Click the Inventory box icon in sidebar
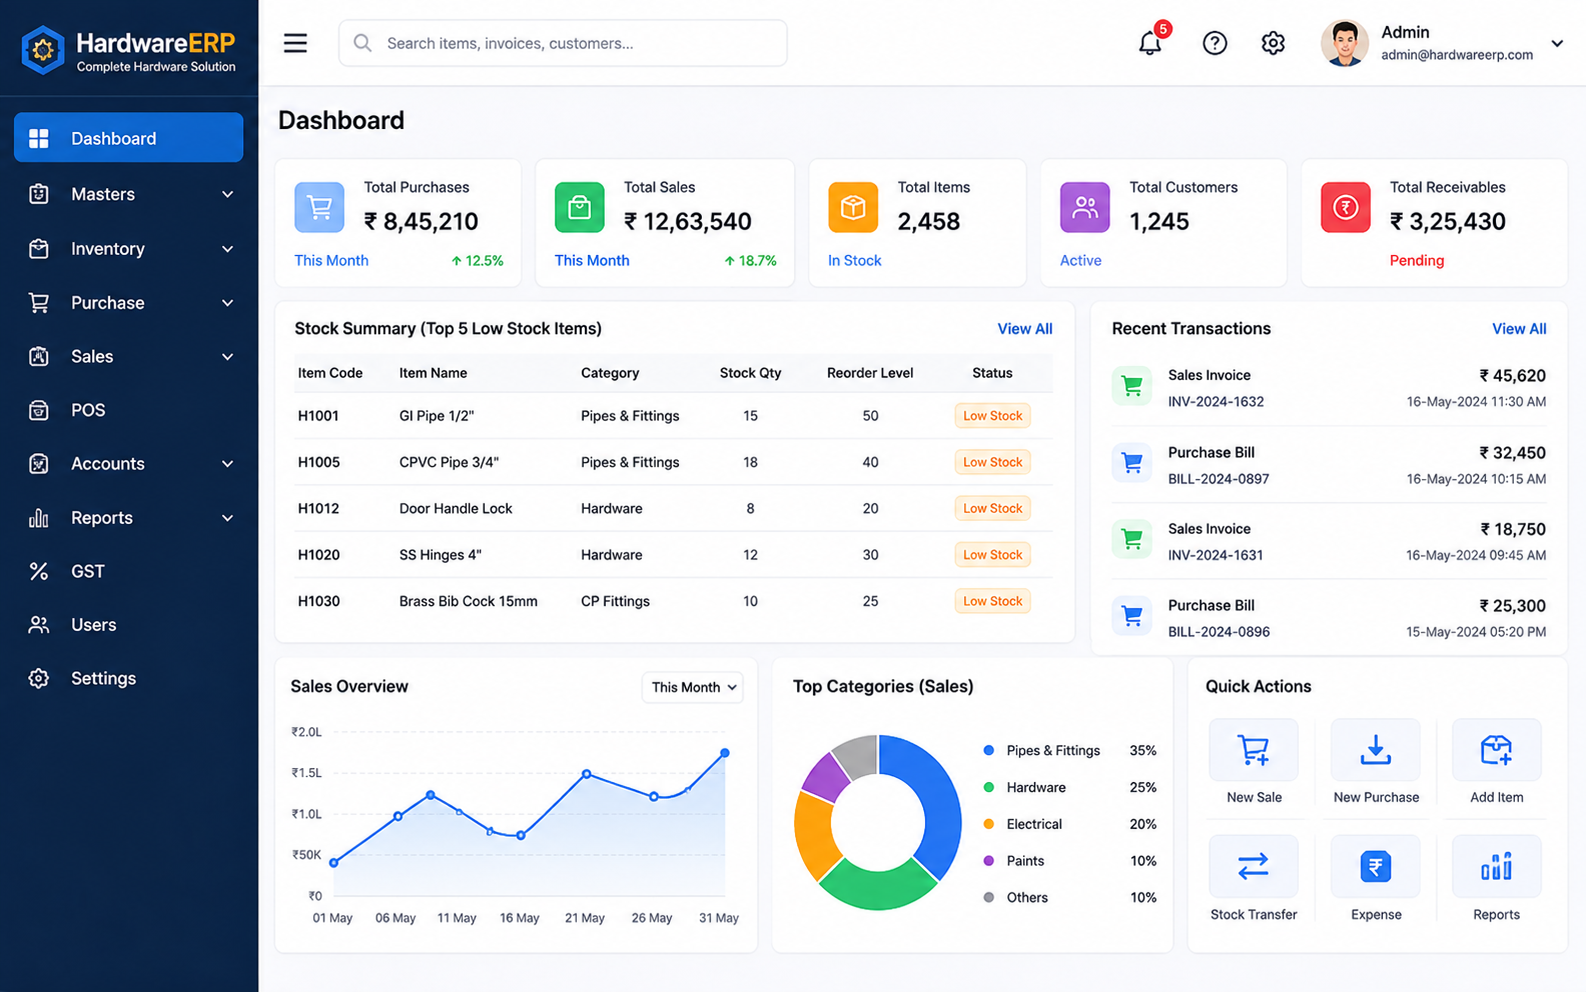Screen dimensions: 1586x992 (39, 249)
